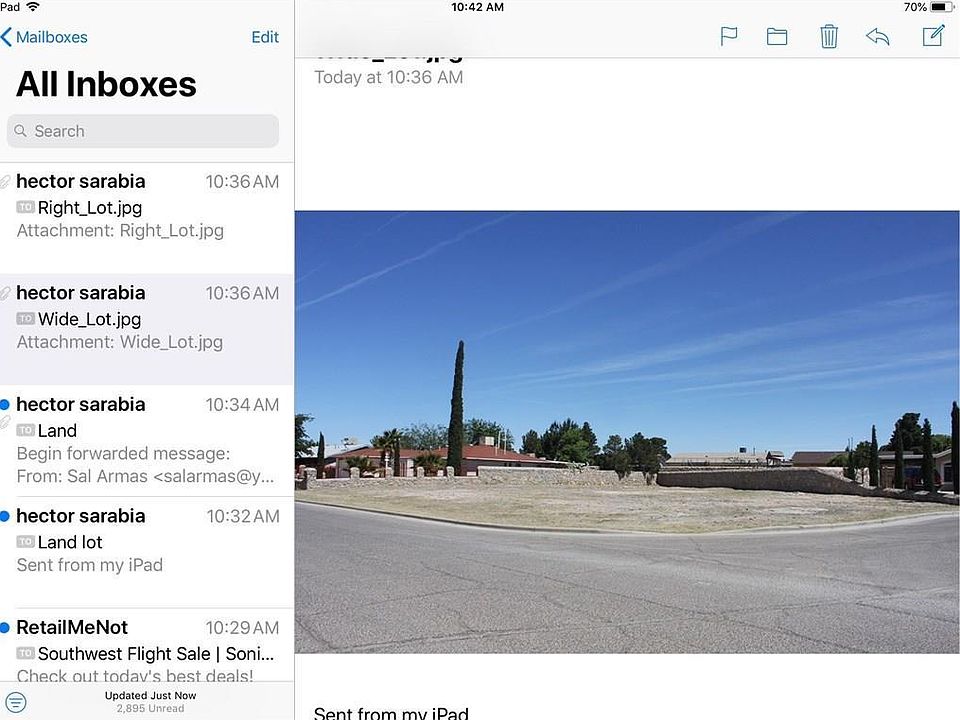Viewport: 960px width, 720px height.
Task: Click the 'Today at 10:36 AM' timestamp
Action: (x=389, y=77)
